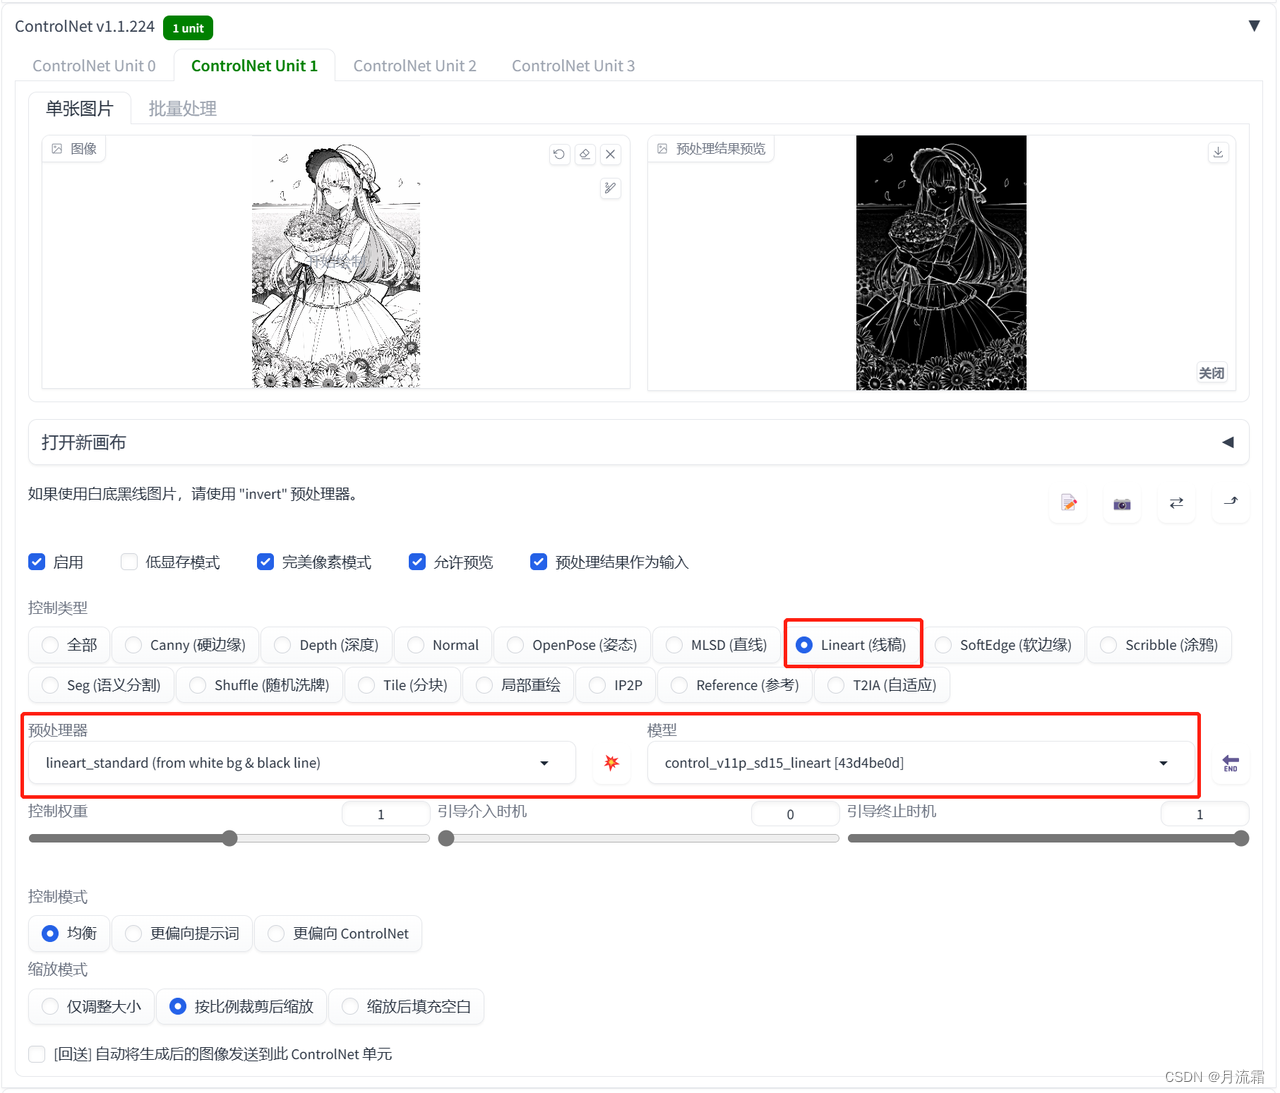Toggle the 启用 enable checkbox
The height and width of the screenshot is (1093, 1280).
37,562
